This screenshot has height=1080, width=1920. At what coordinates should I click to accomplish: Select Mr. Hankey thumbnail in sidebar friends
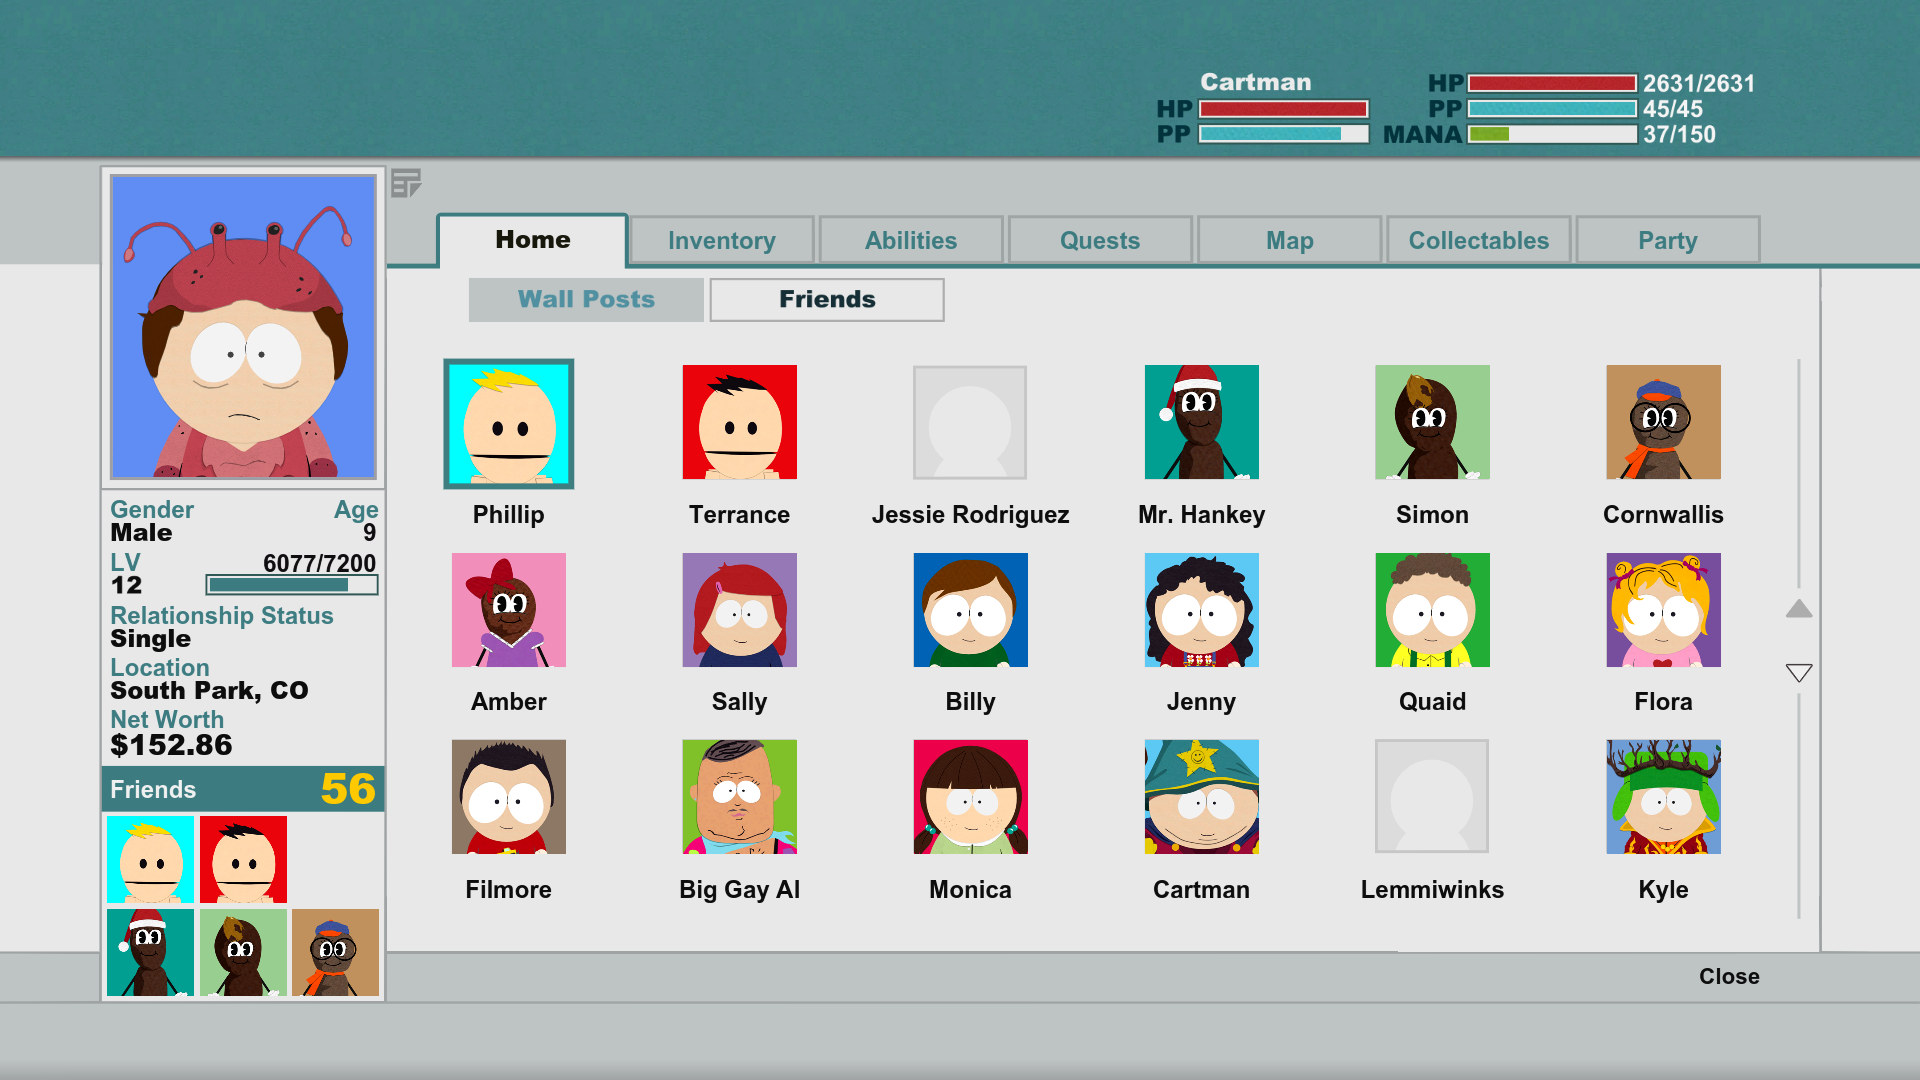[150, 952]
